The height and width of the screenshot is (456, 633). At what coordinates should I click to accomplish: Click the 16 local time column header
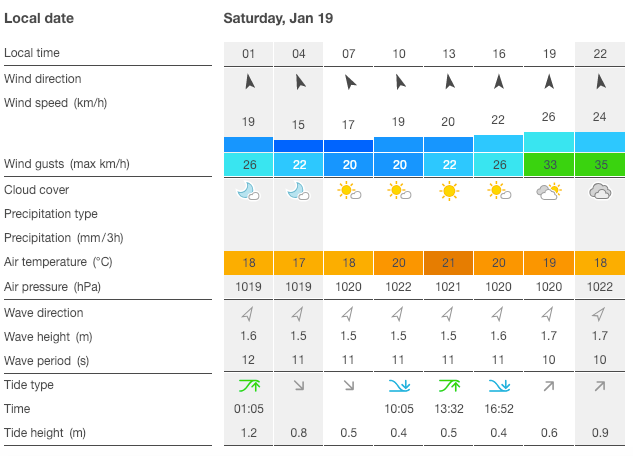pos(499,53)
